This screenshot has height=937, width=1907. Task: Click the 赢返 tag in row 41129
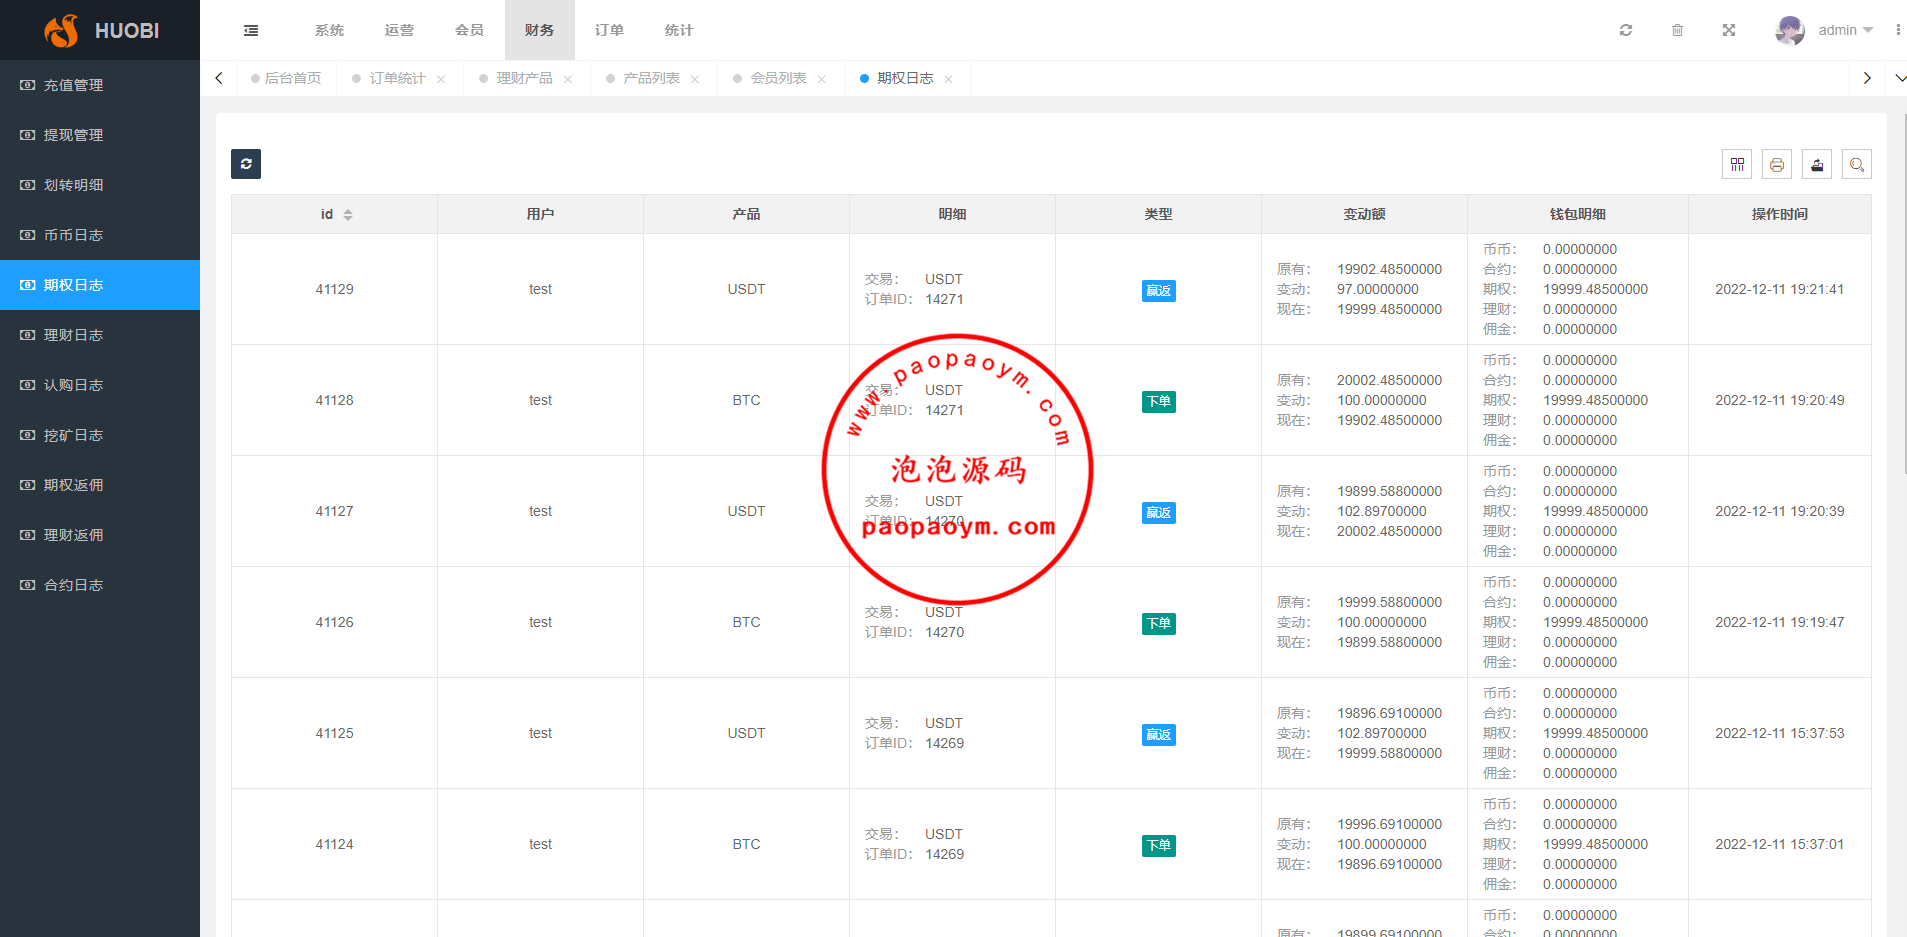pyautogui.click(x=1158, y=291)
